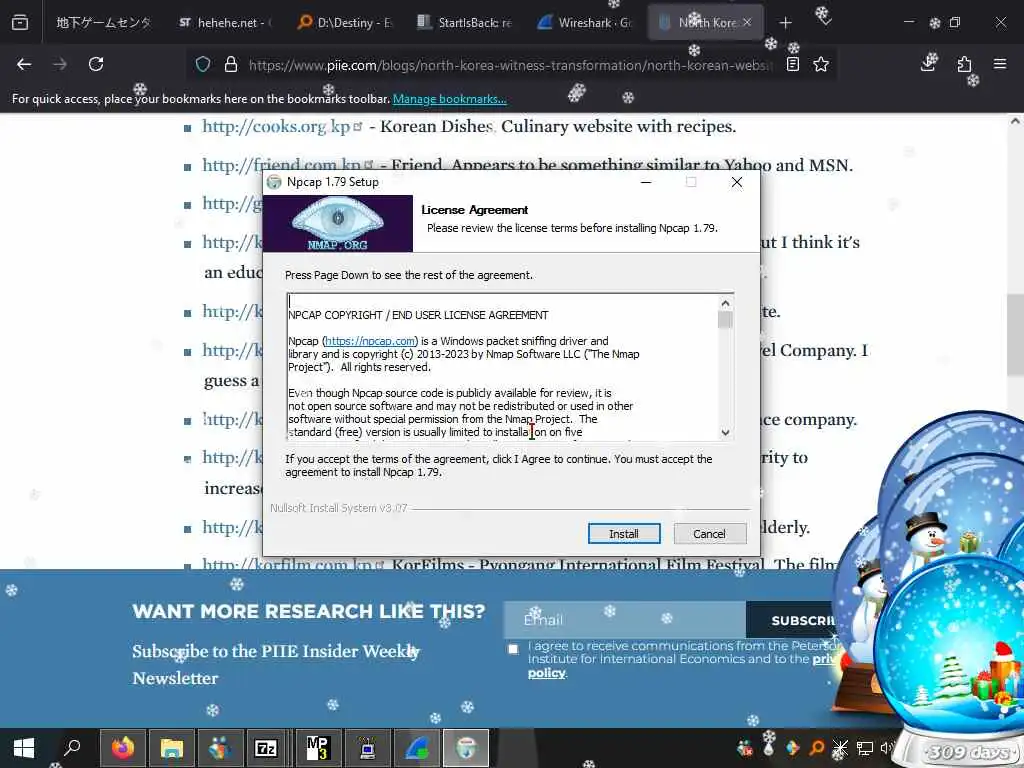Switch to the Wireshark tab
The height and width of the screenshot is (768, 1024).
coord(586,23)
